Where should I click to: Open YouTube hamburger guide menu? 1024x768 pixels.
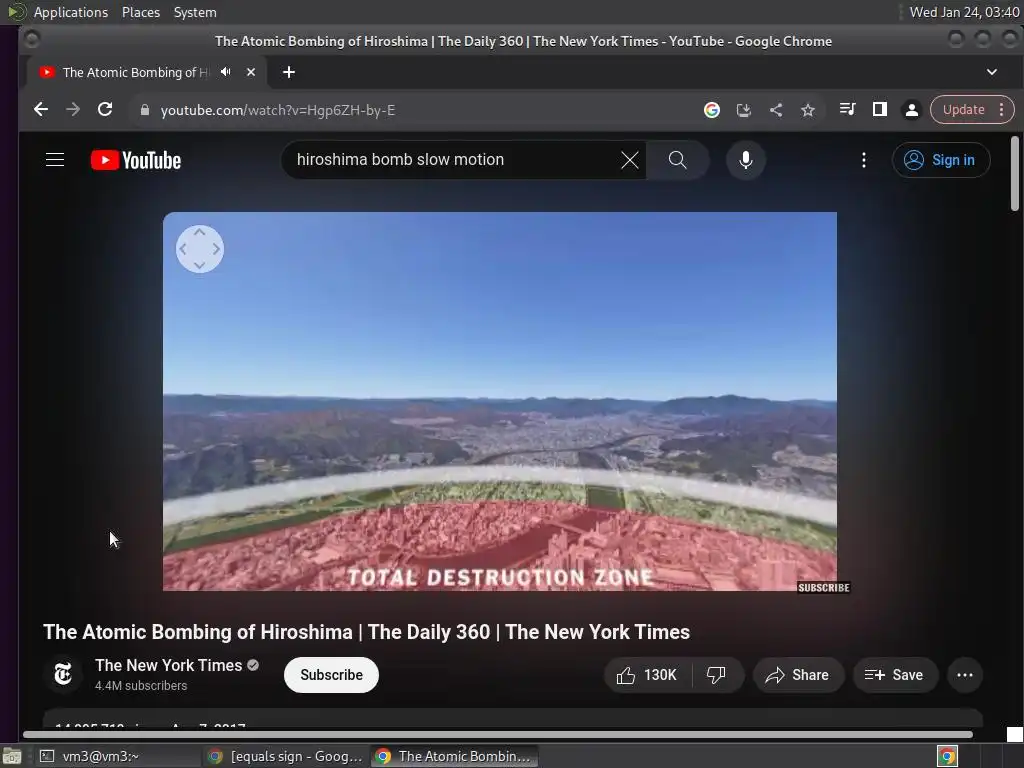tap(55, 160)
